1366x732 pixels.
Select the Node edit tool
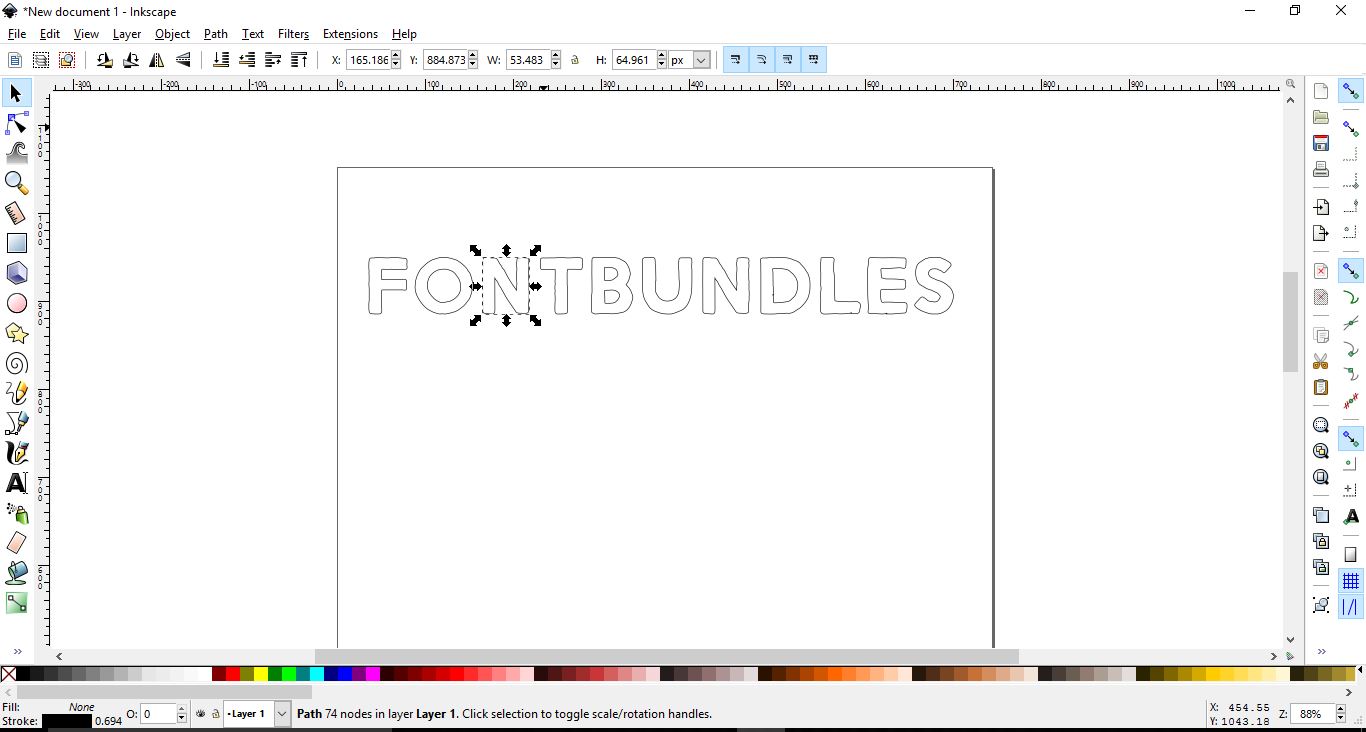click(16, 123)
